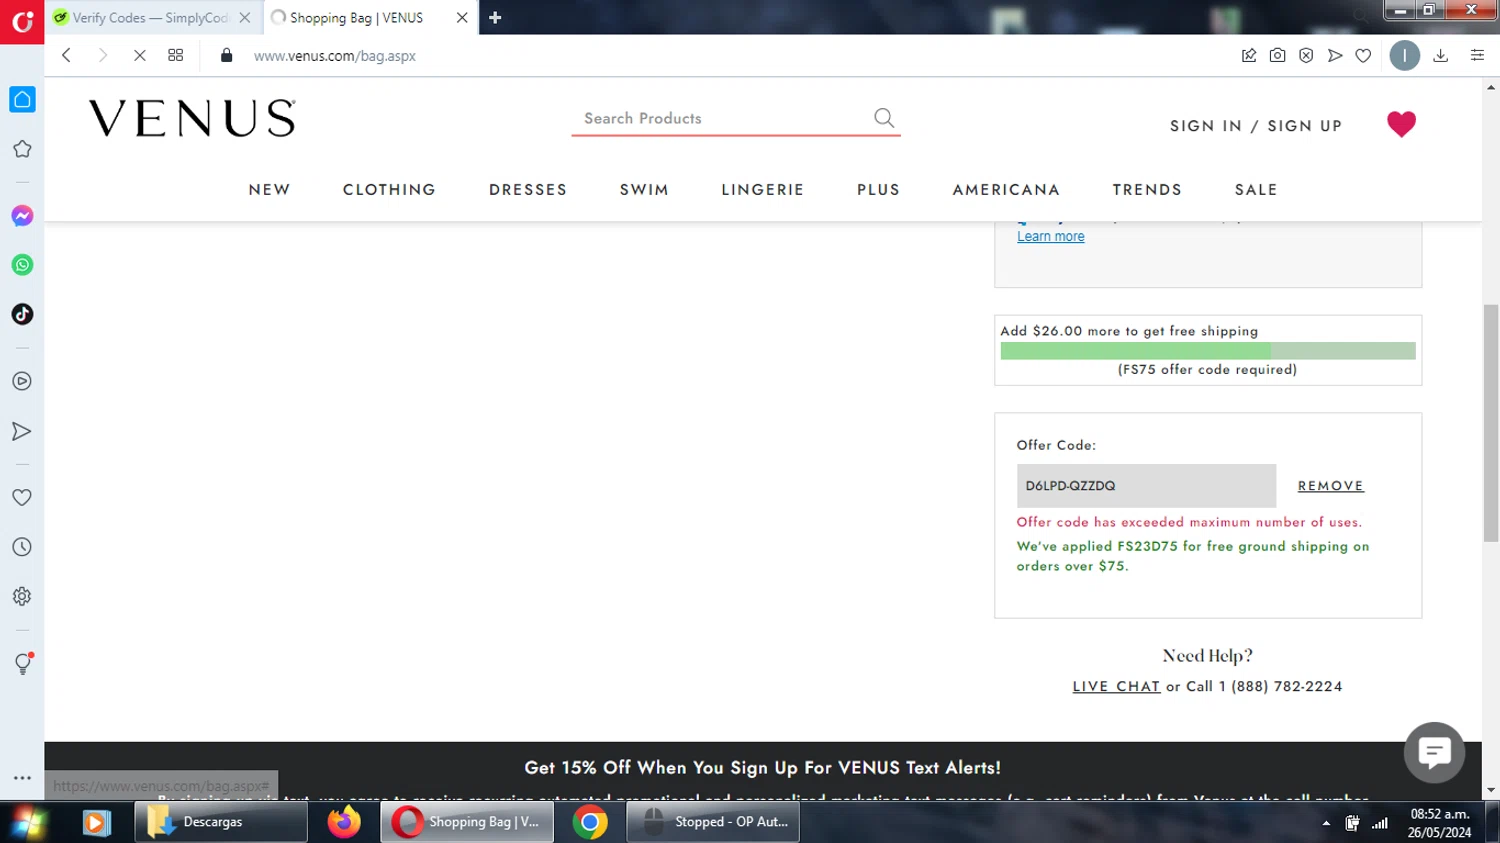Open the SALE menu
The height and width of the screenshot is (843, 1500).
pyautogui.click(x=1256, y=190)
